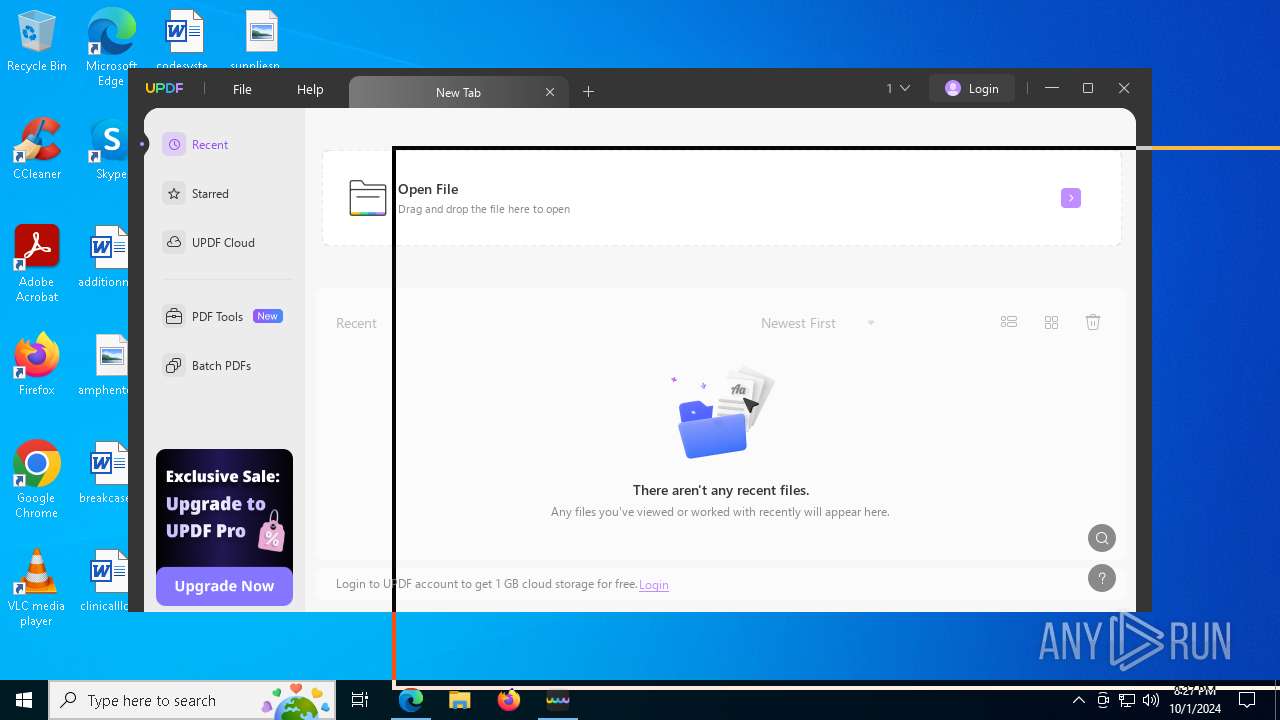
Task: Add a new tab with plus
Action: (x=589, y=92)
